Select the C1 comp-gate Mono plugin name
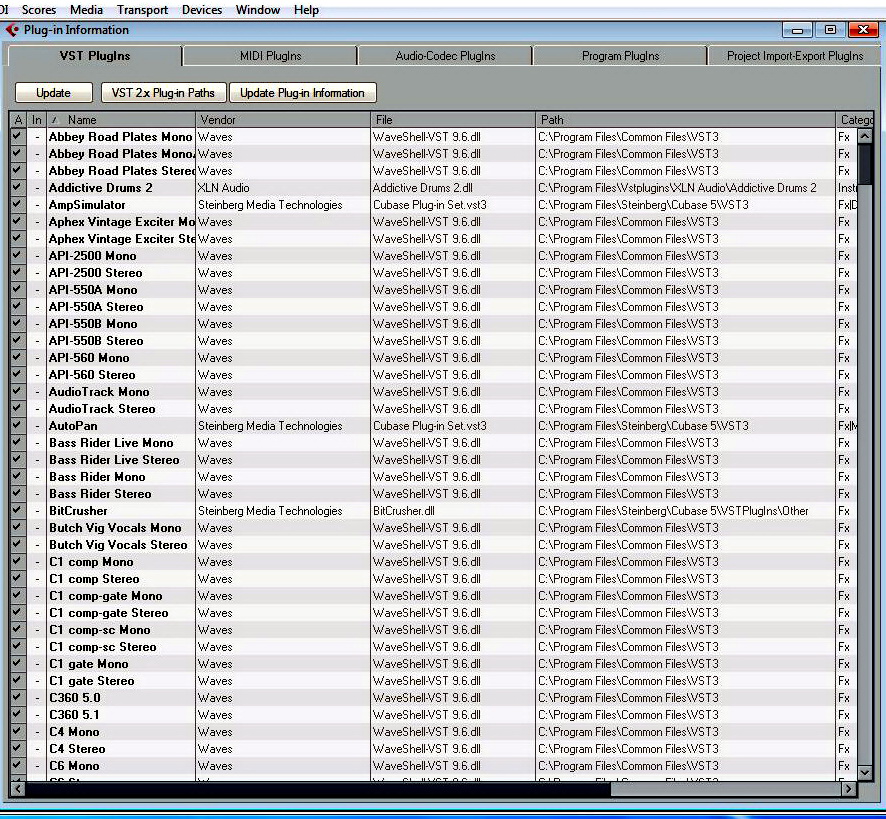The image size is (886, 819). 106,596
